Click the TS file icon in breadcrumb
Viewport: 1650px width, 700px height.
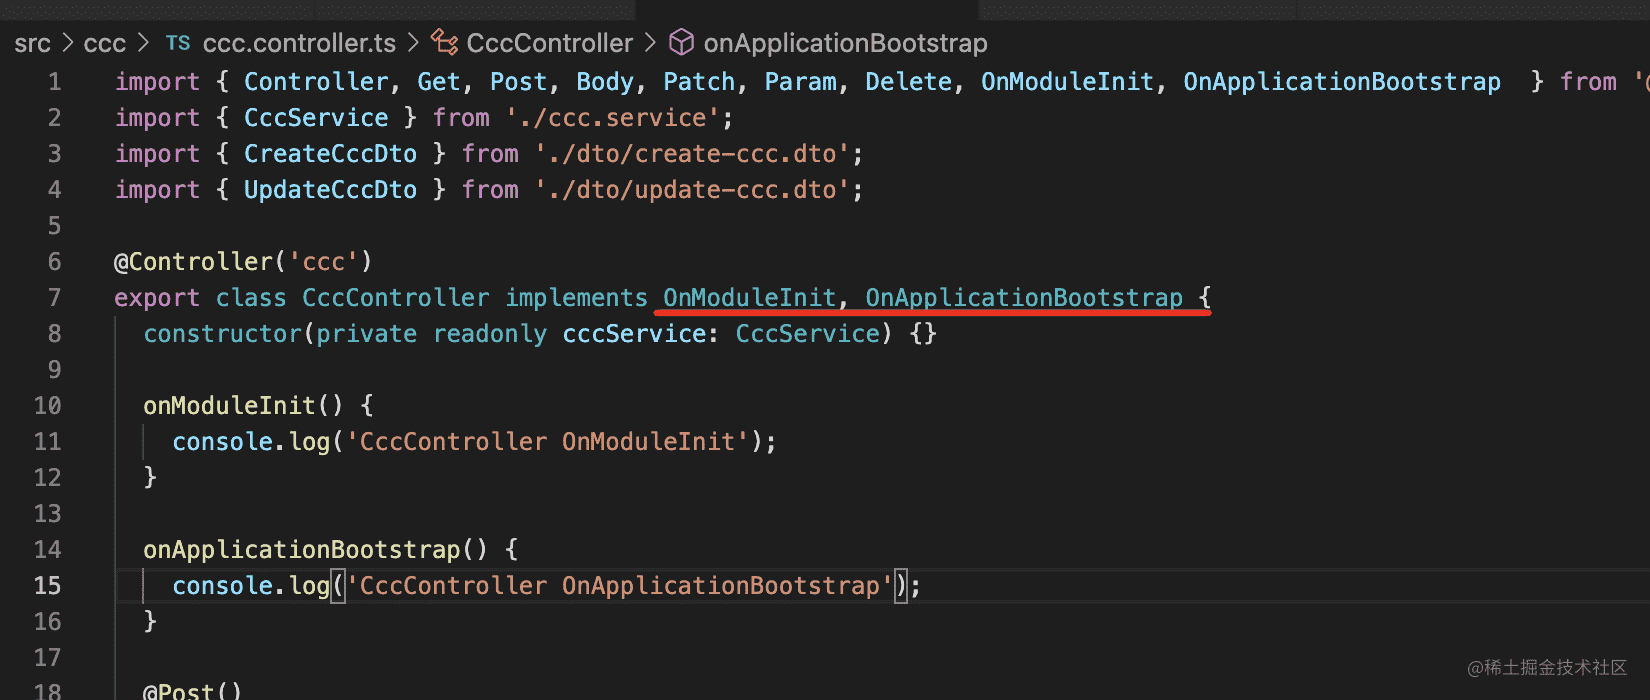tap(178, 43)
